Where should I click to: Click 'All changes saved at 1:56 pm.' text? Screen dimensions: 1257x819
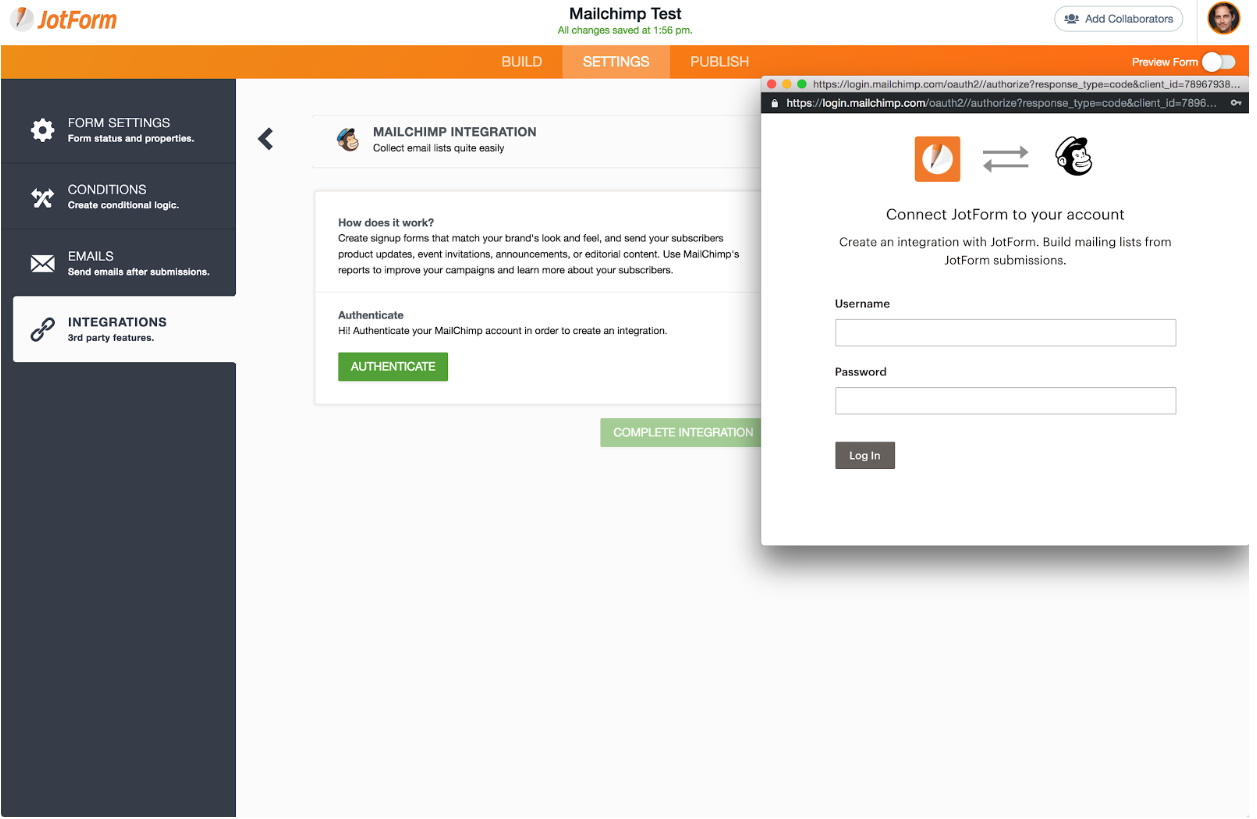(625, 31)
